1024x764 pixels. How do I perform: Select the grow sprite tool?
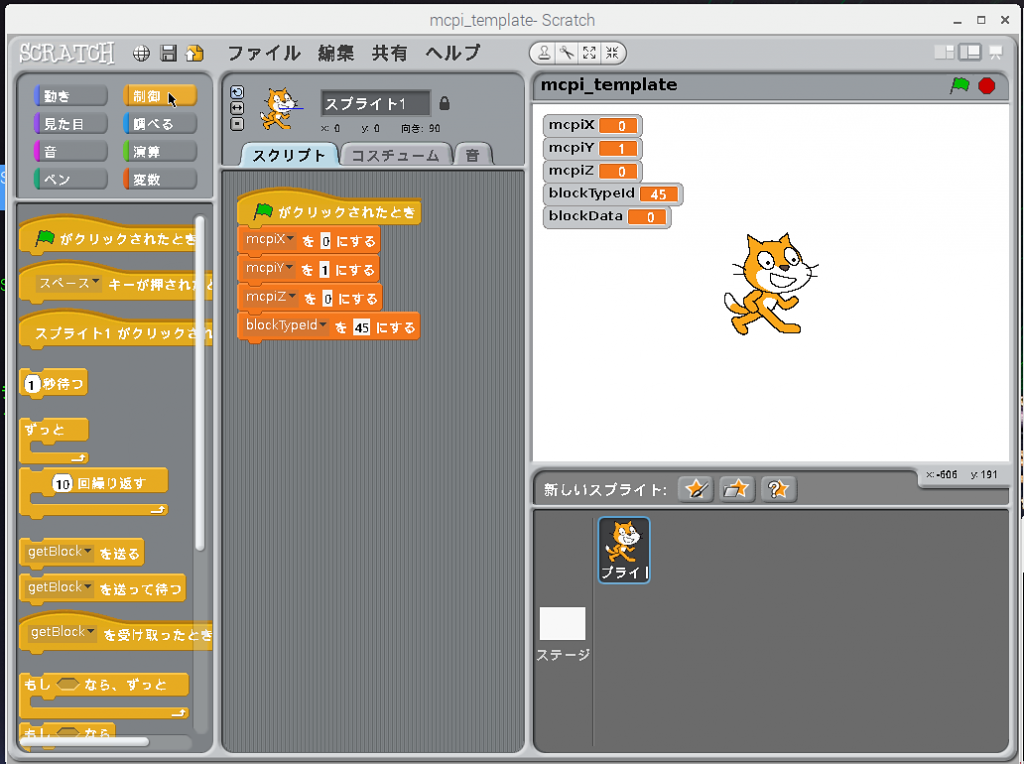(x=589, y=53)
